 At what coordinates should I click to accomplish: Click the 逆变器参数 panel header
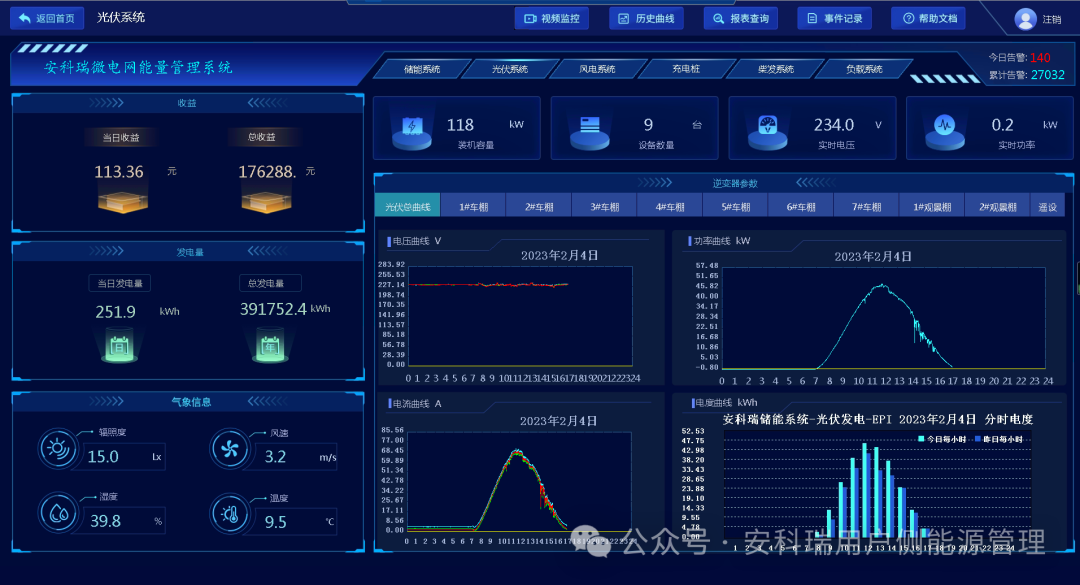(735, 183)
